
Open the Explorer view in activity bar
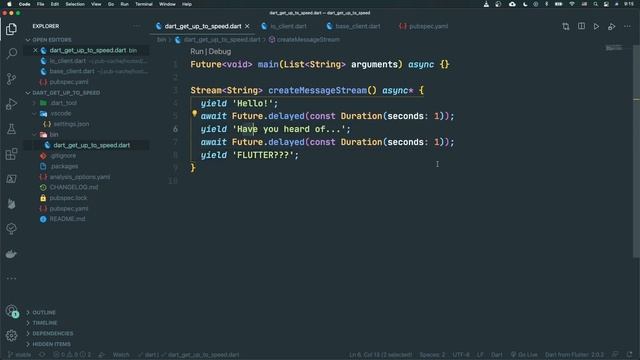(11, 29)
